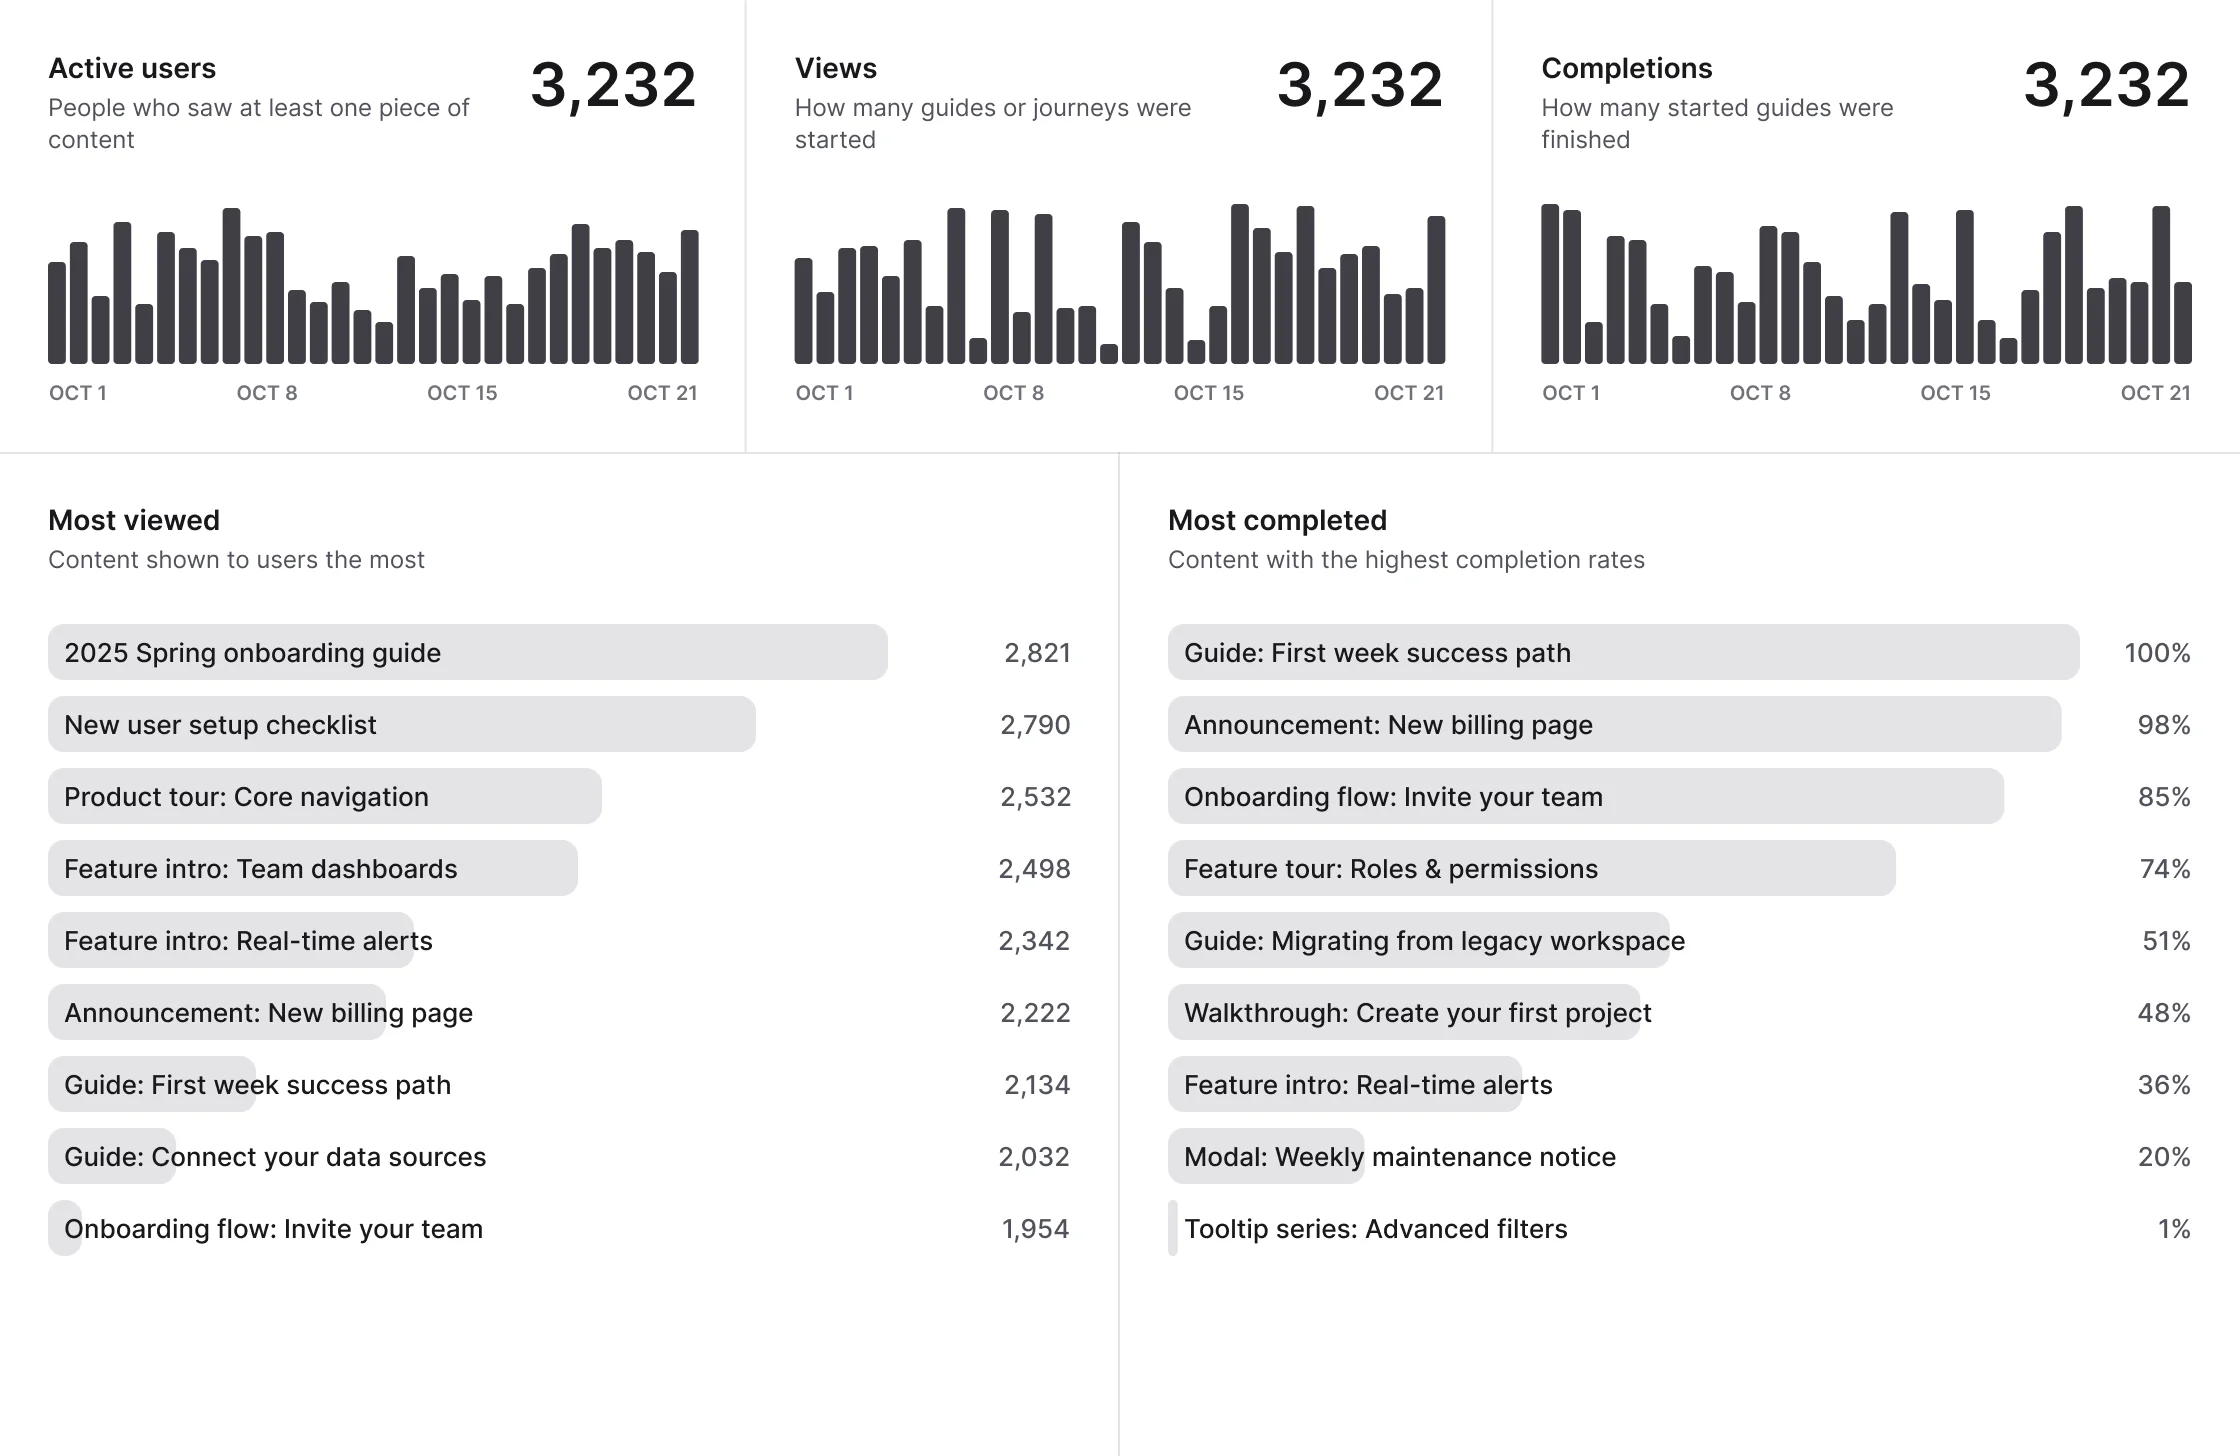Click the OCT 8 label under Active users chart
2240x1456 pixels.
click(267, 393)
